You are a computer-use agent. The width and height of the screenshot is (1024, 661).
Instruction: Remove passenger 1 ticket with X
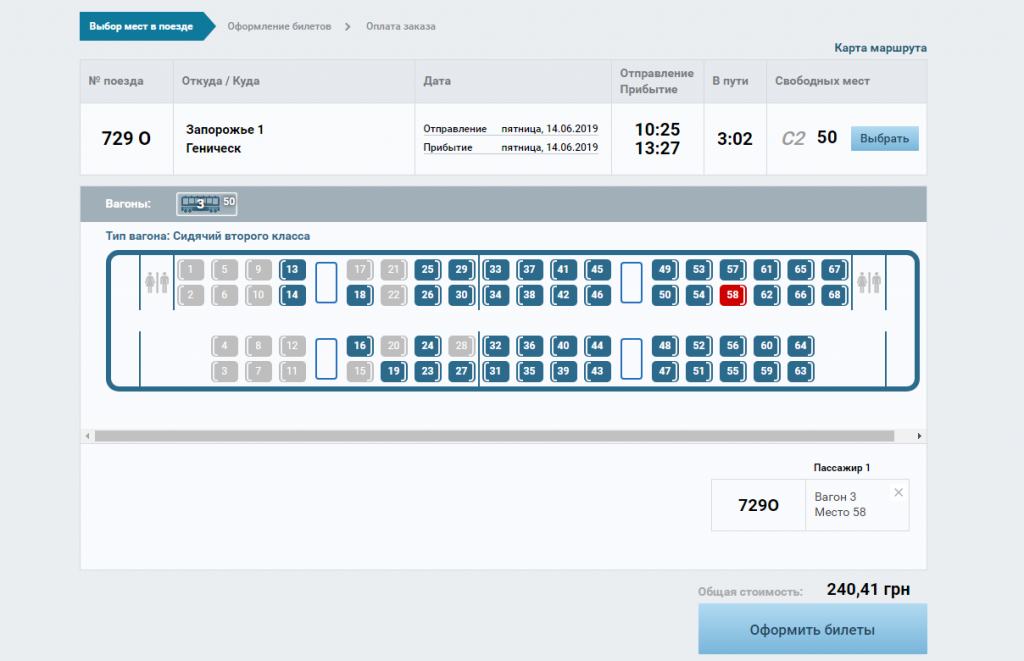coord(897,492)
